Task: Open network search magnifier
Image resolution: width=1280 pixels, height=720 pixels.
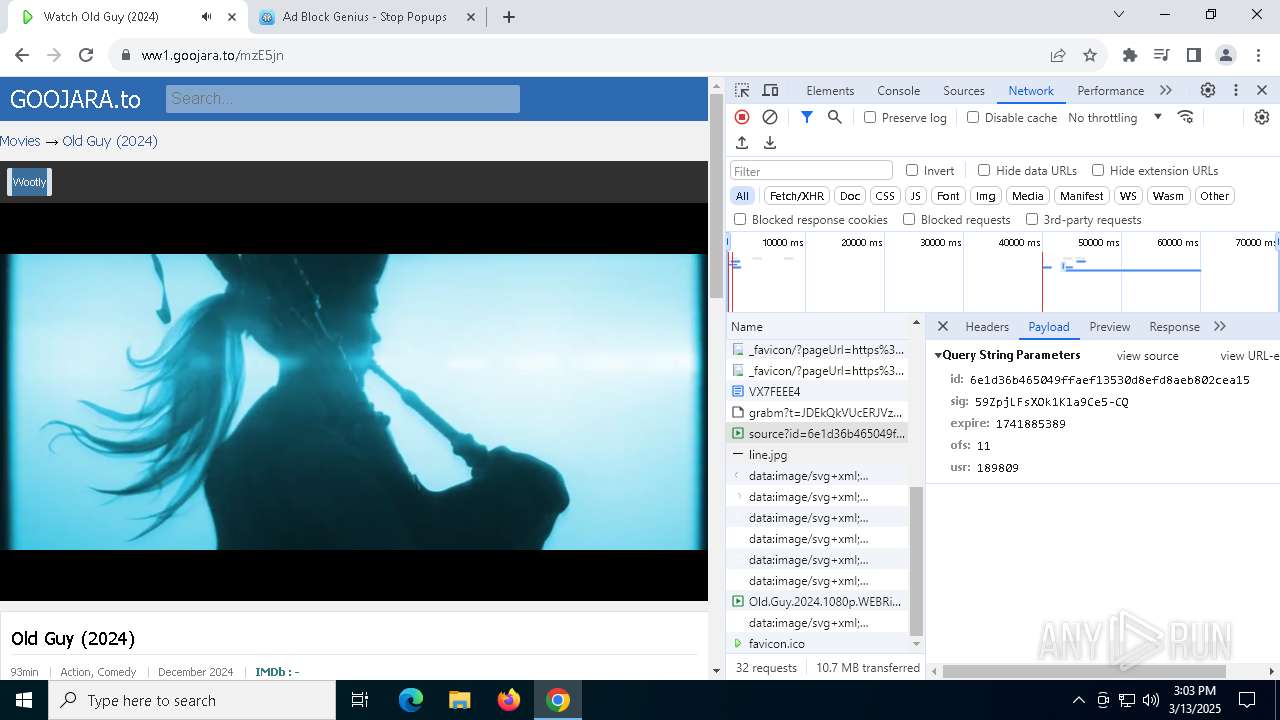Action: [835, 117]
